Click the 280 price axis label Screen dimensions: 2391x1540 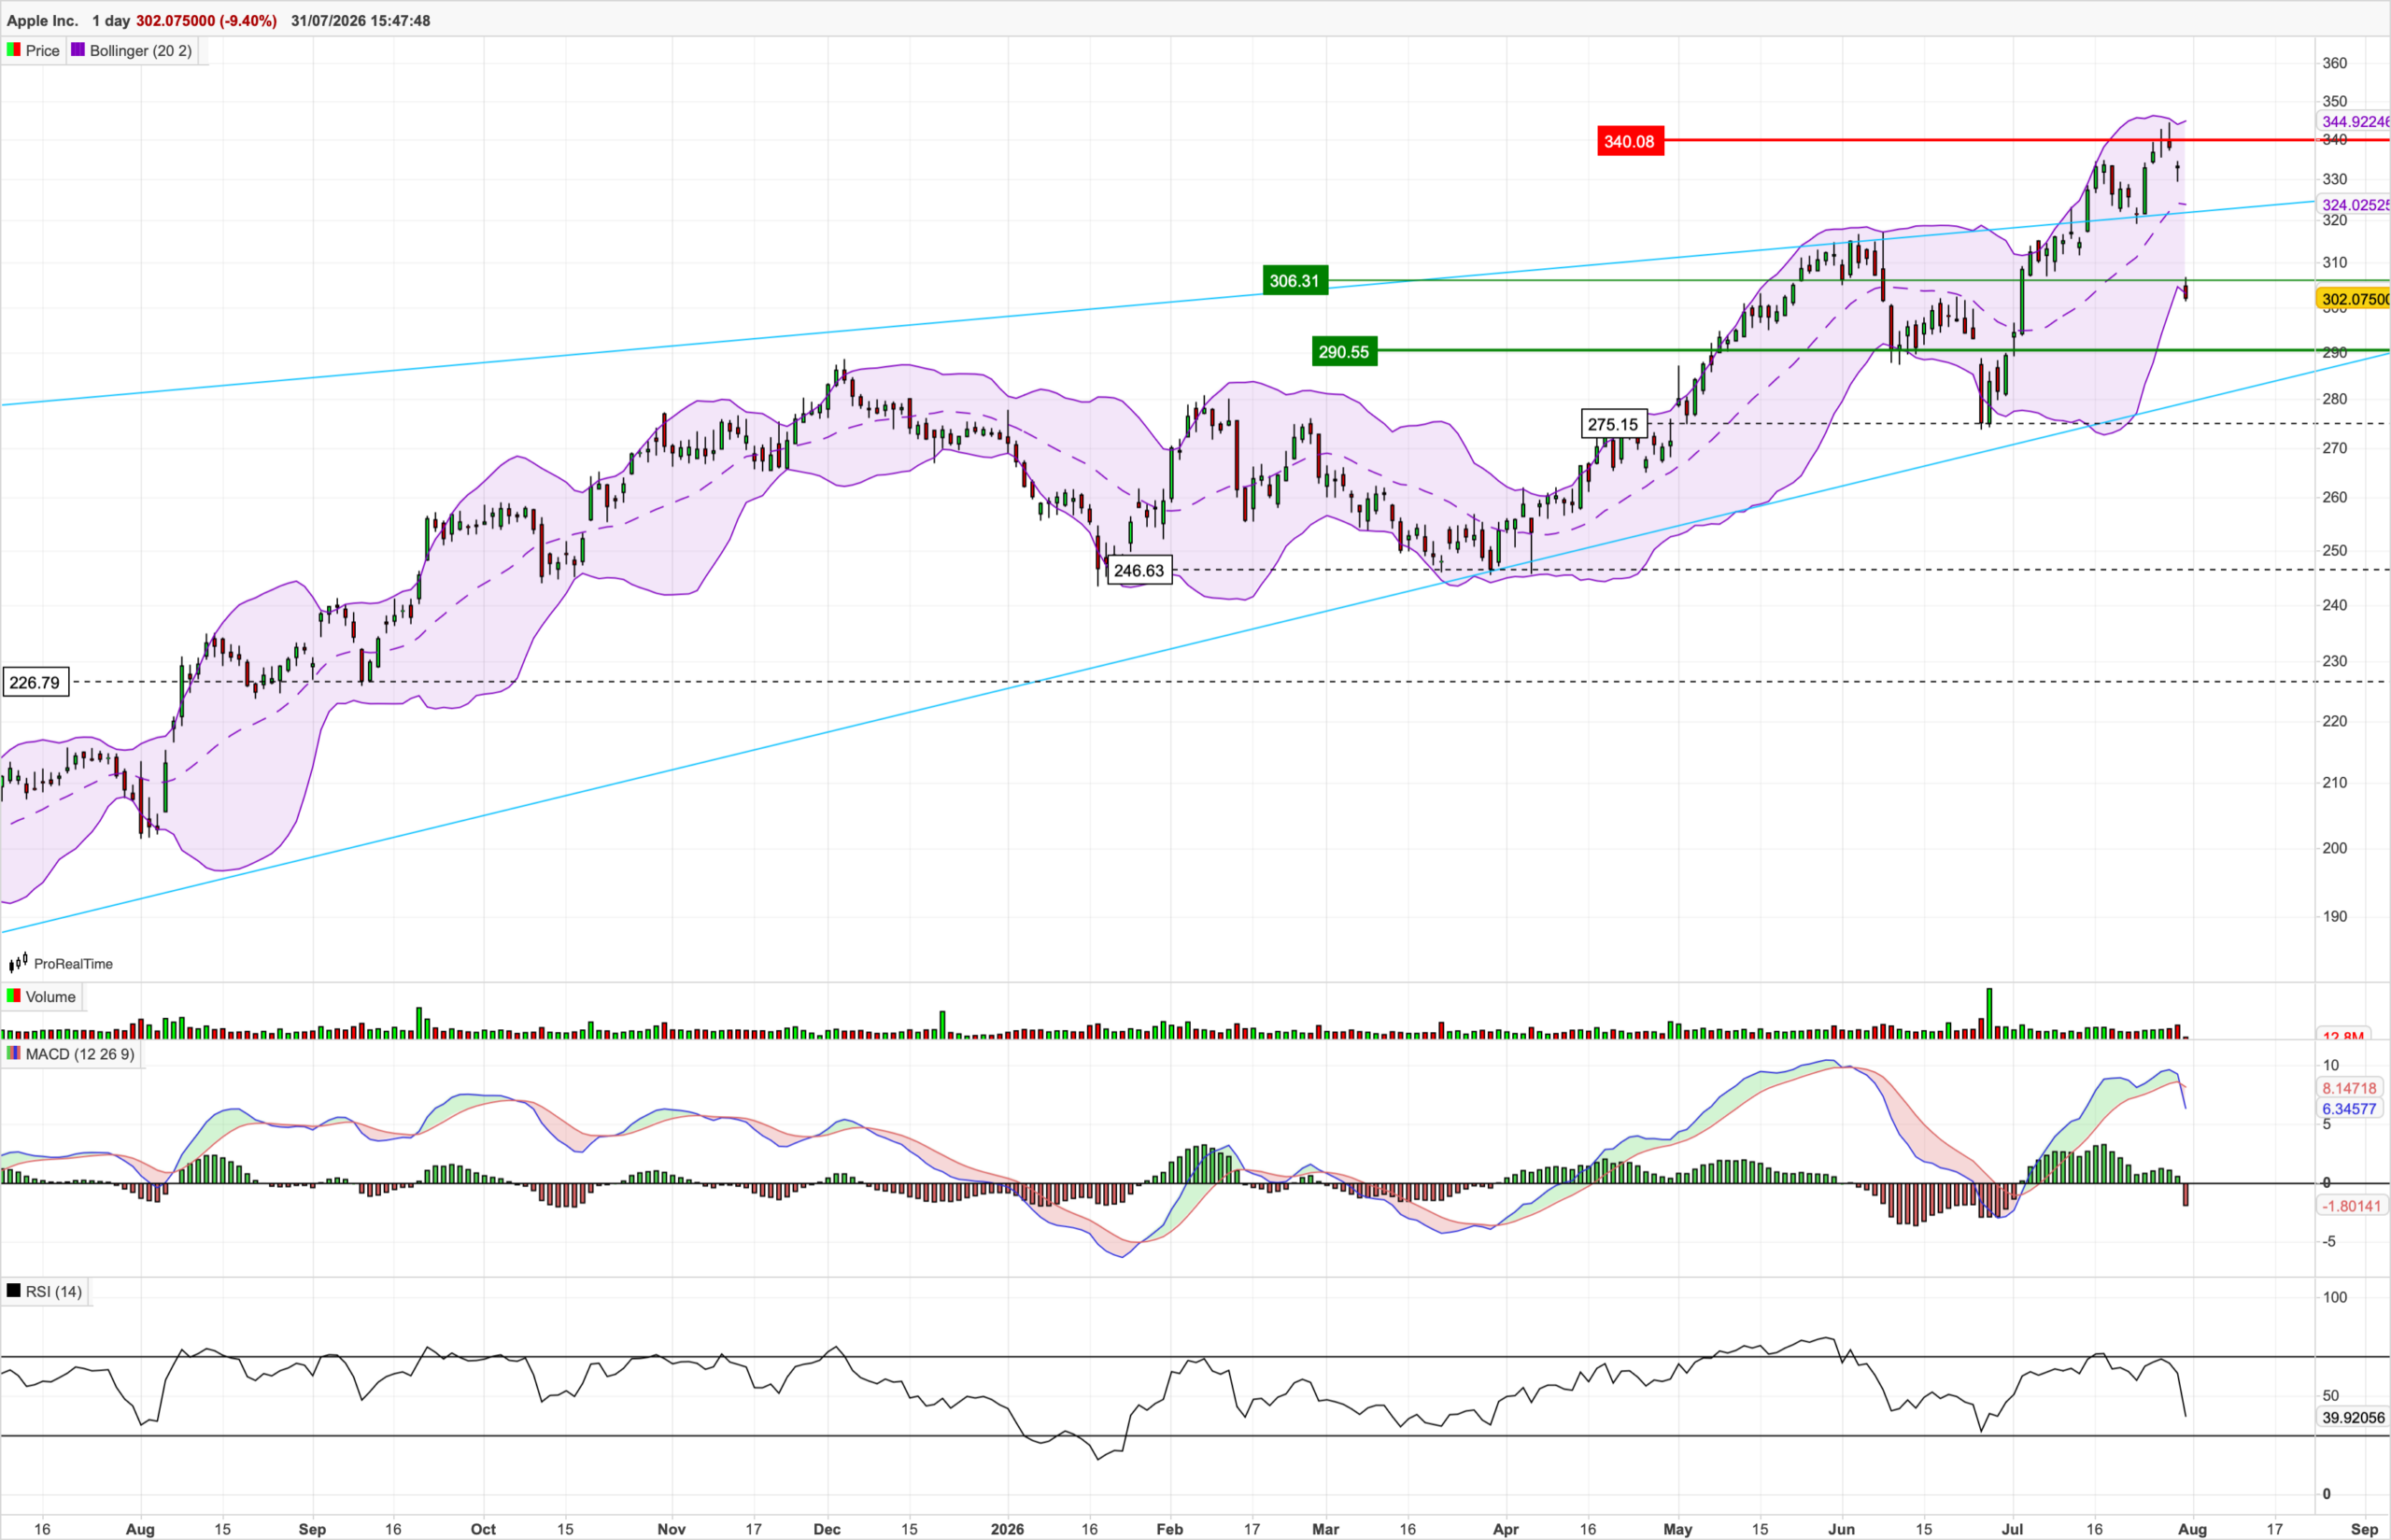coord(2334,399)
